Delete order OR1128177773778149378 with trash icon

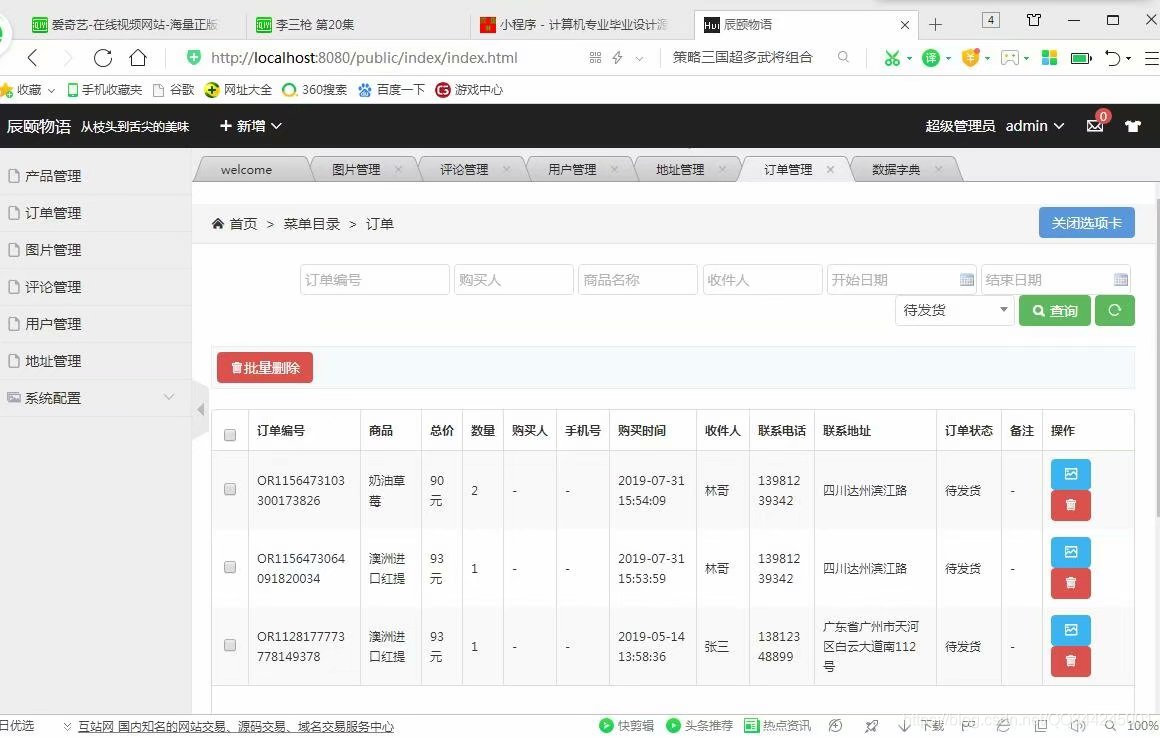coord(1070,661)
